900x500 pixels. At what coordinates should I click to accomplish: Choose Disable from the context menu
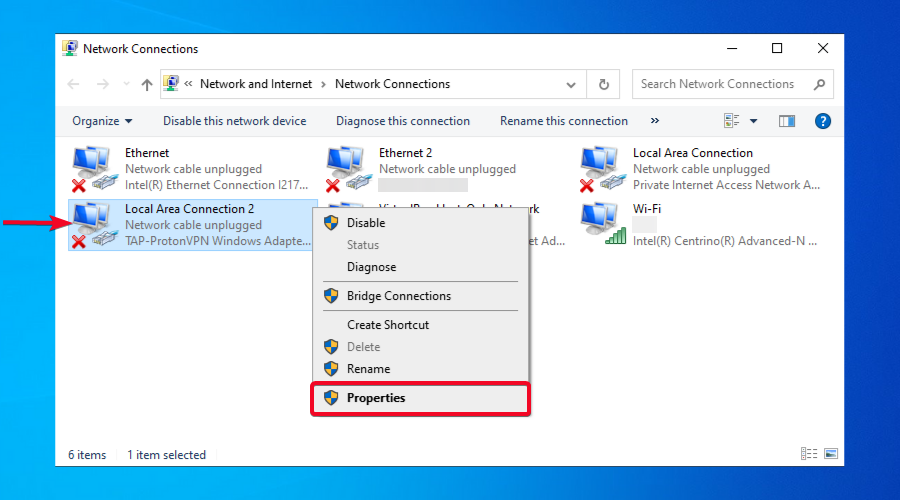tap(420, 223)
